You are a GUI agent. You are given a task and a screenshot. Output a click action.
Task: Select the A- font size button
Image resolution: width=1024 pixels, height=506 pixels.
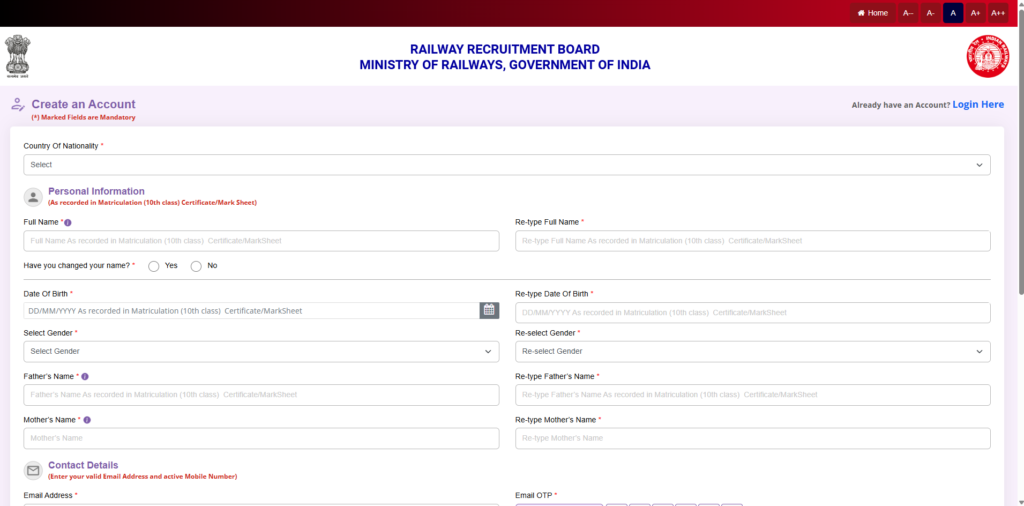coord(931,13)
